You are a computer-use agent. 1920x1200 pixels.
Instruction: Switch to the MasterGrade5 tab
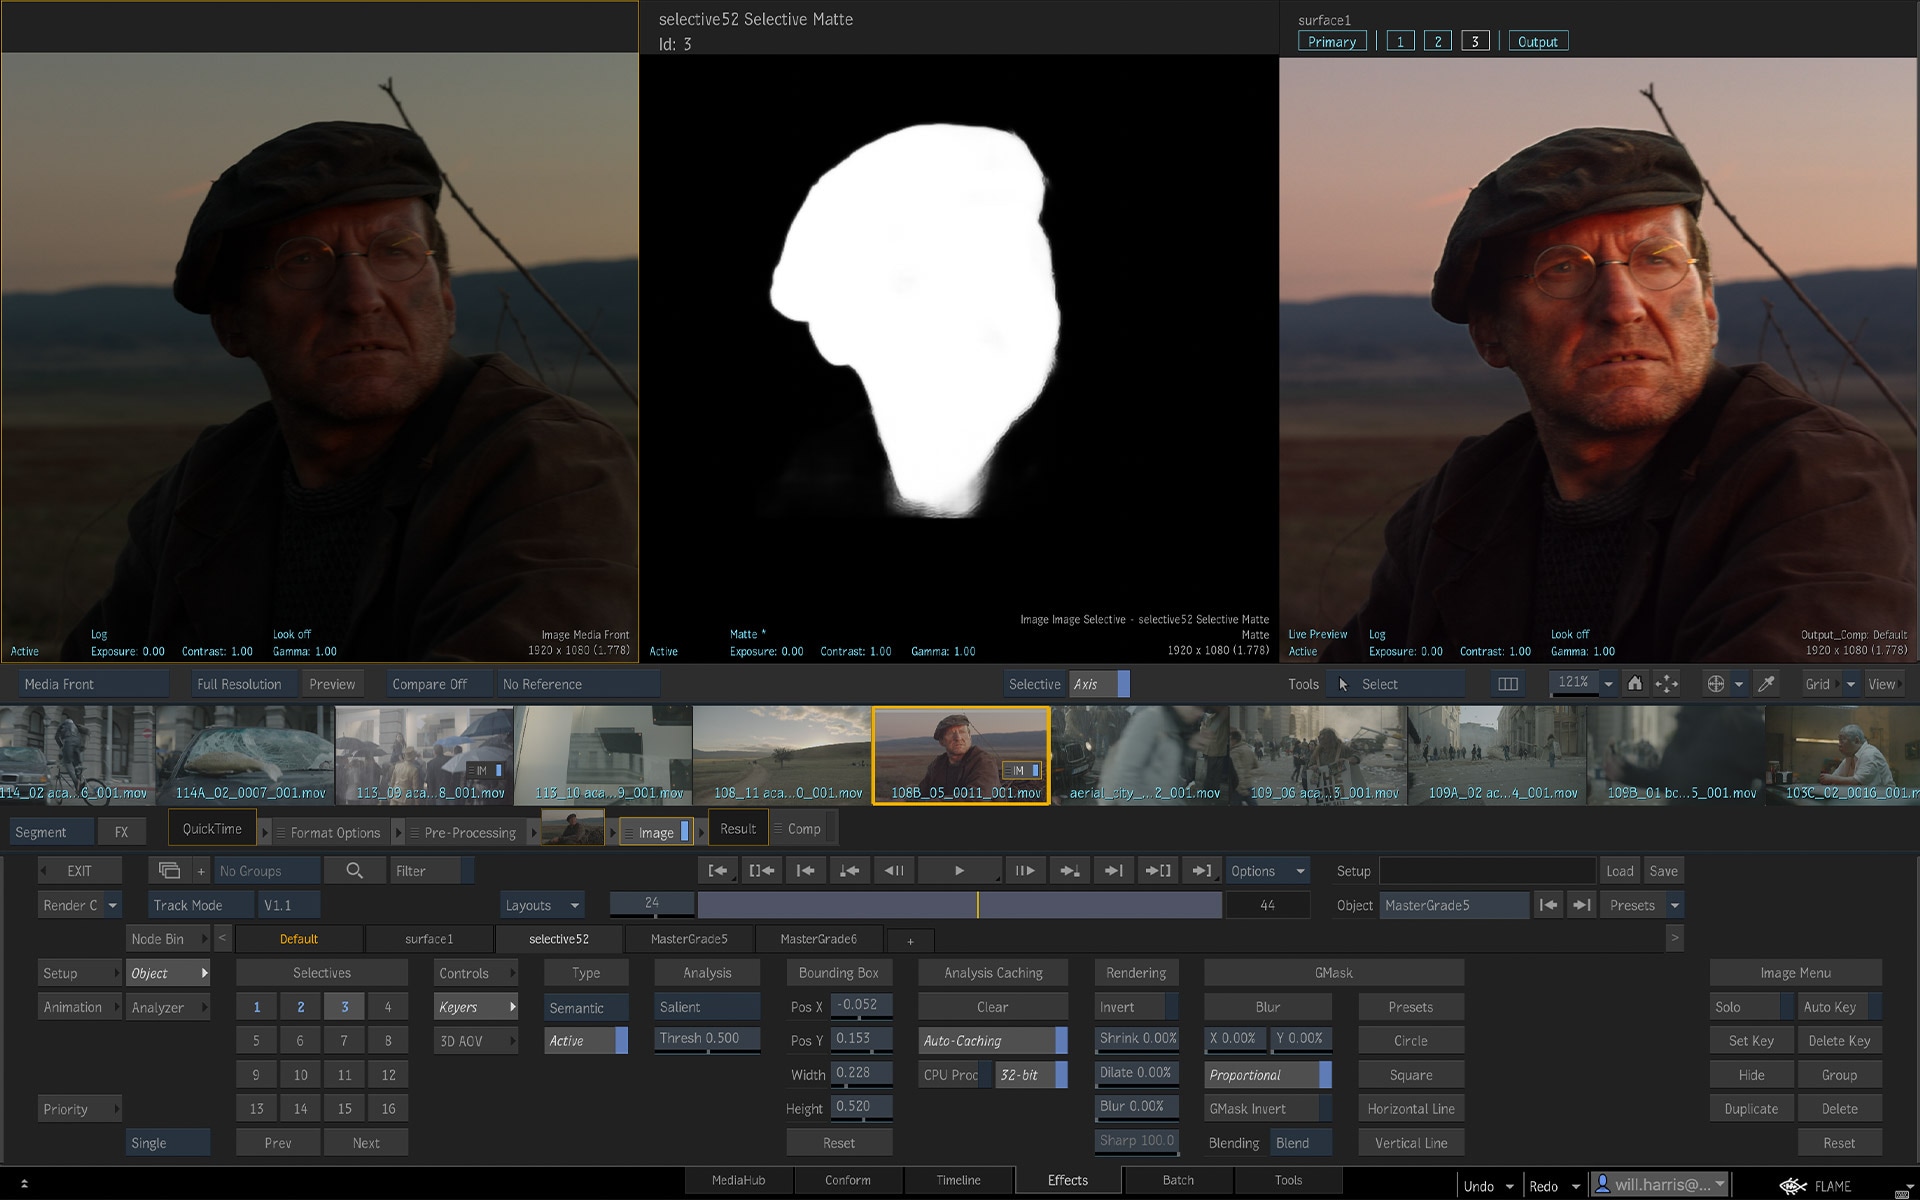(688, 939)
